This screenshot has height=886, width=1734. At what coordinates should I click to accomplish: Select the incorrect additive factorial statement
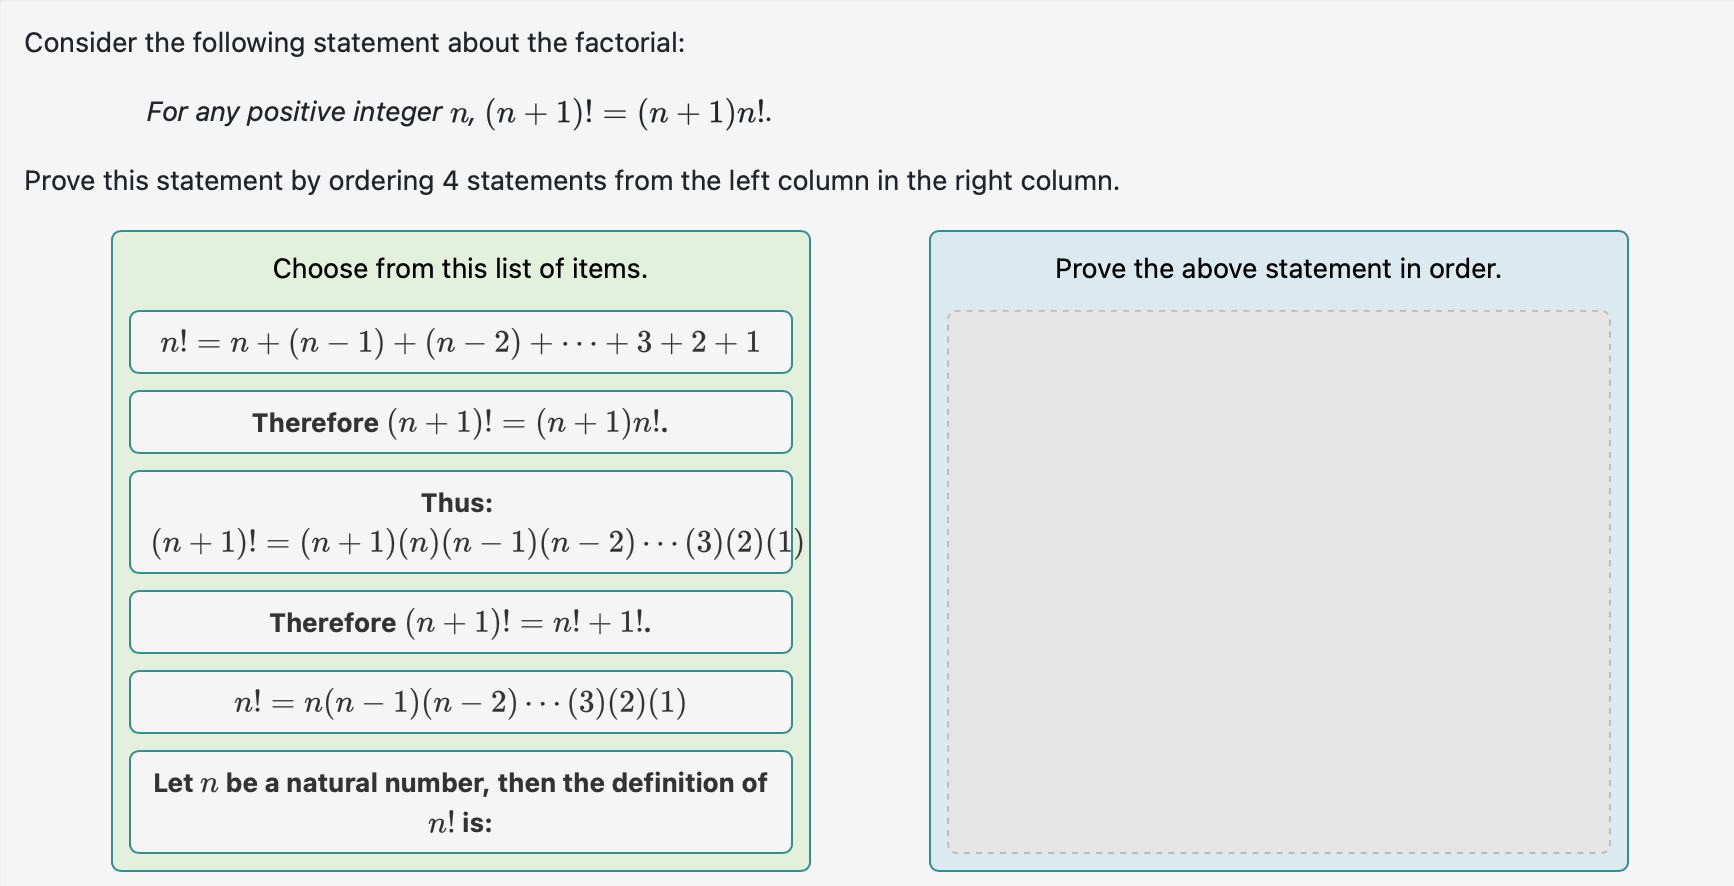pyautogui.click(x=460, y=343)
